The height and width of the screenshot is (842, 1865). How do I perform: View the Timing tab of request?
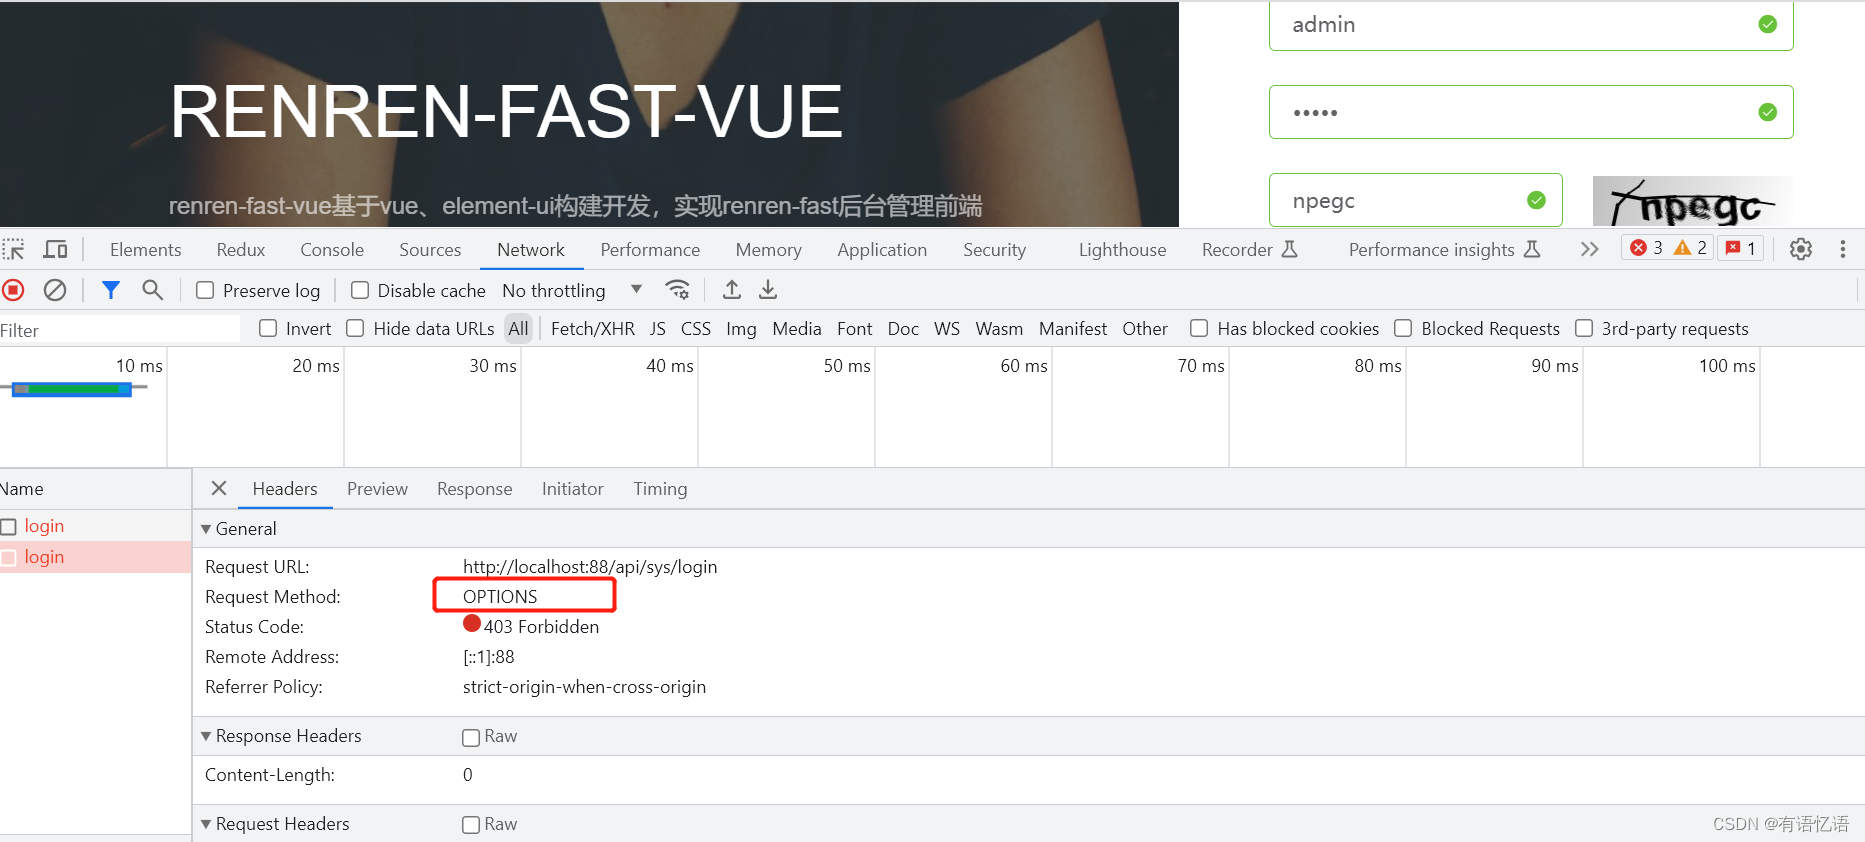[x=660, y=489]
